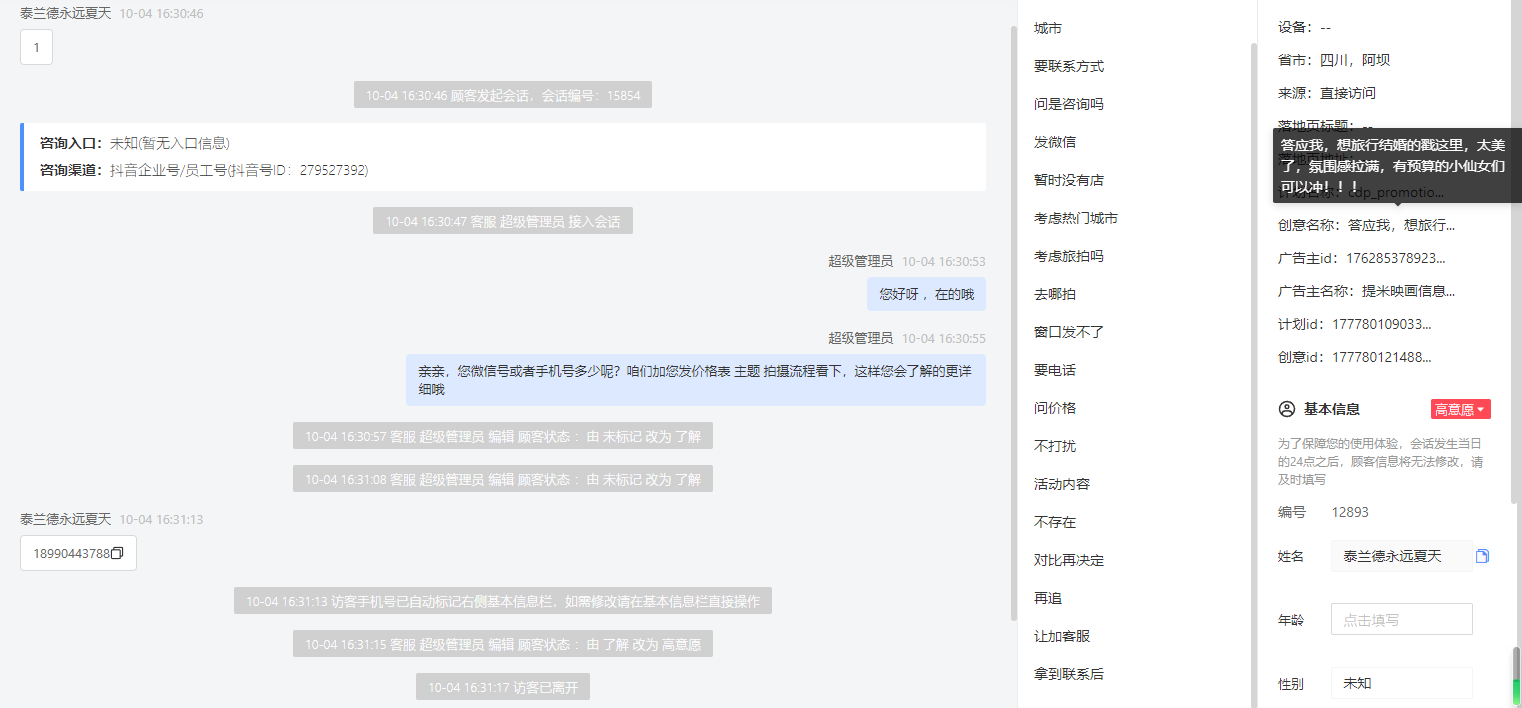The height and width of the screenshot is (708, 1522).
Task: Select quick reply 考虑热门城市
Action: coord(1076,218)
